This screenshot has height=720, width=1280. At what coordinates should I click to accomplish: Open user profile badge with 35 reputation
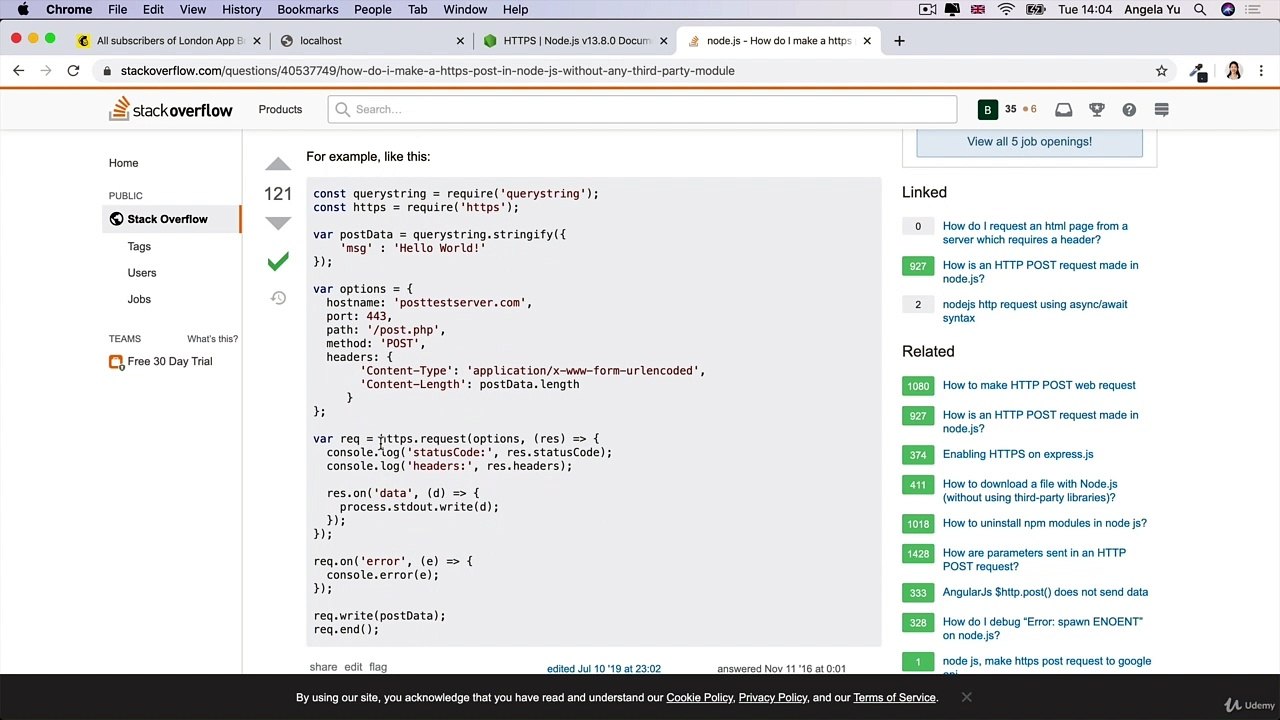pos(1008,109)
